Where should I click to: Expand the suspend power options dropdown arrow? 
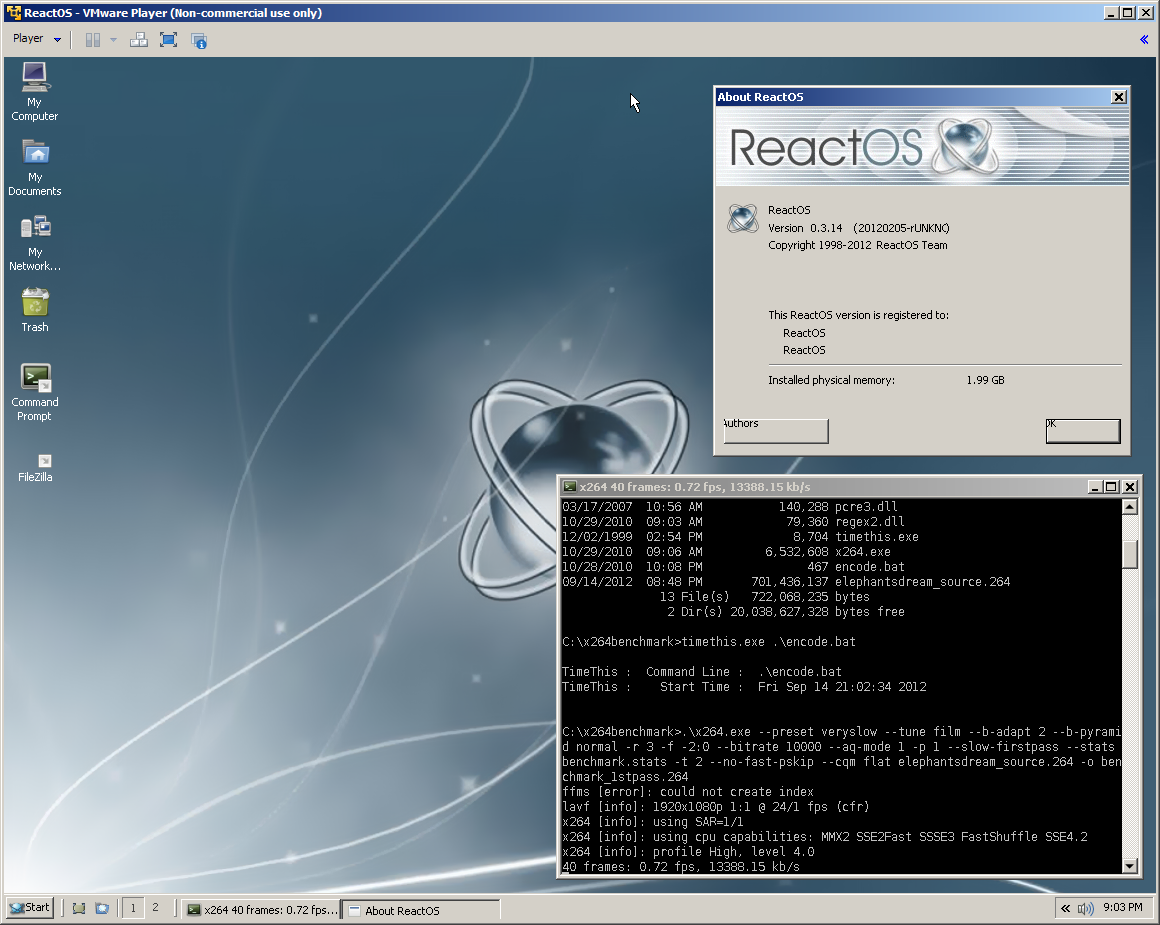tap(113, 40)
